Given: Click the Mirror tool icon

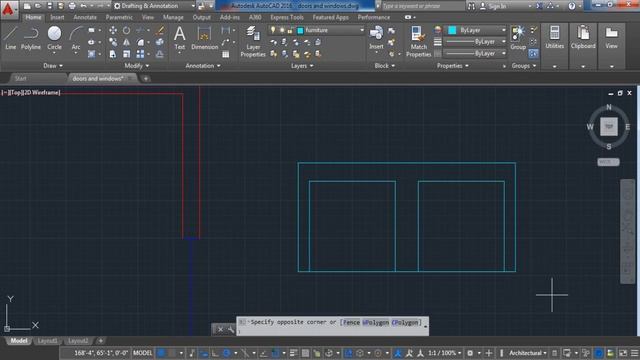Looking at the screenshot, I should click(126, 42).
